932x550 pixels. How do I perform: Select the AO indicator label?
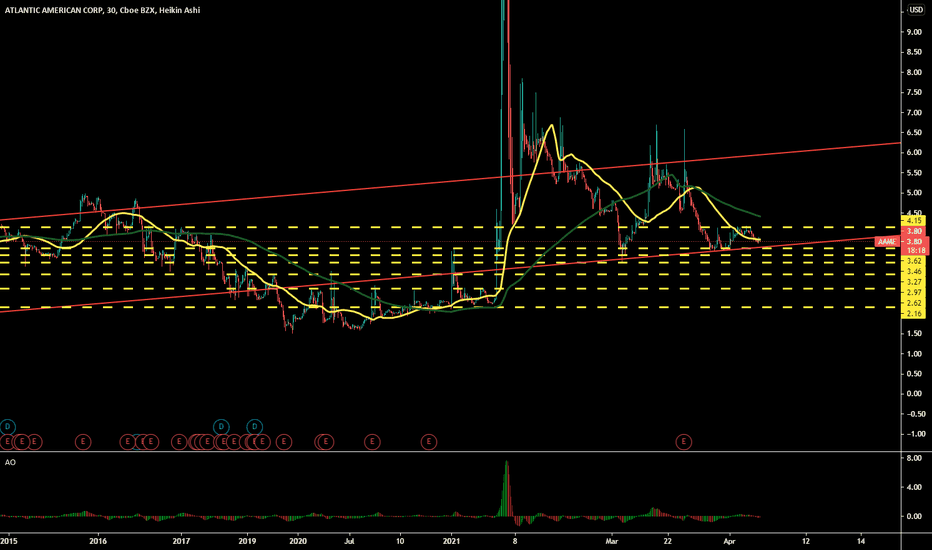click(10, 462)
